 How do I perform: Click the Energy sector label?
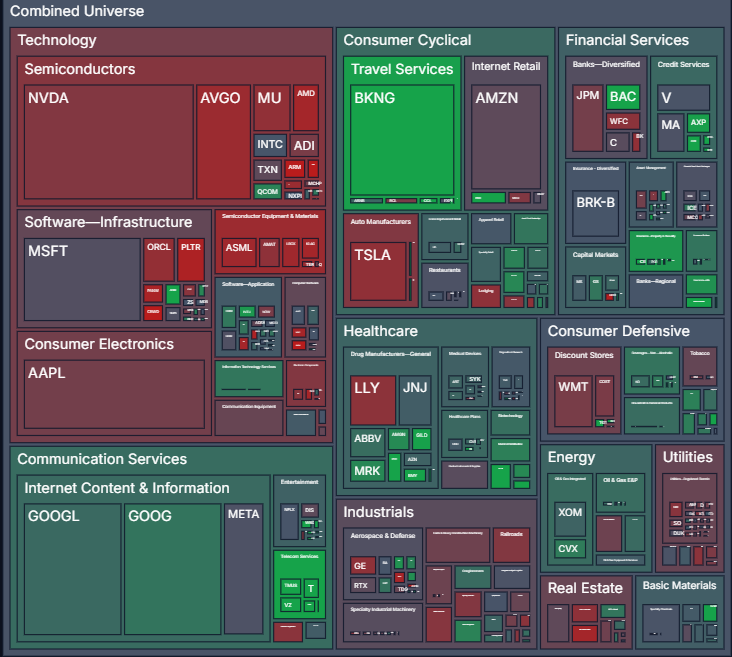[x=571, y=457]
